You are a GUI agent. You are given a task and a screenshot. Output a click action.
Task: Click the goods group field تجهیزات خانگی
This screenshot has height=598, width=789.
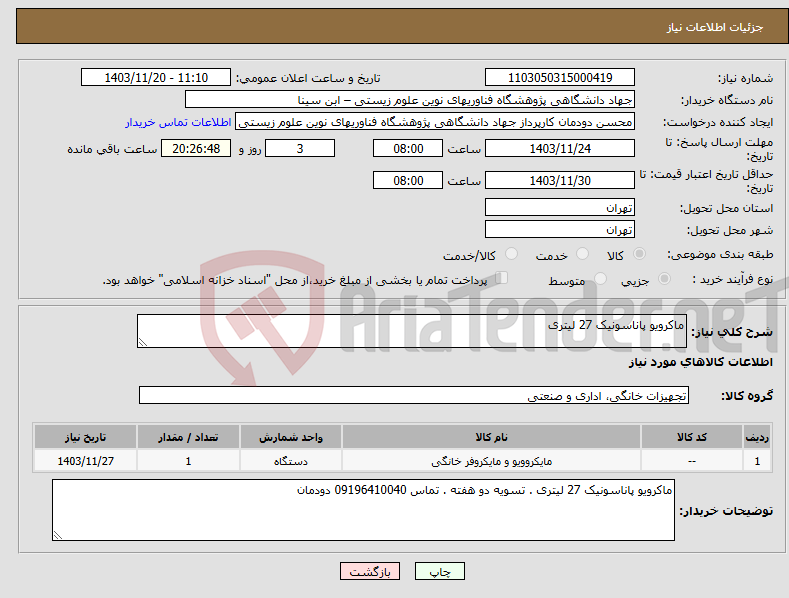[x=414, y=395]
